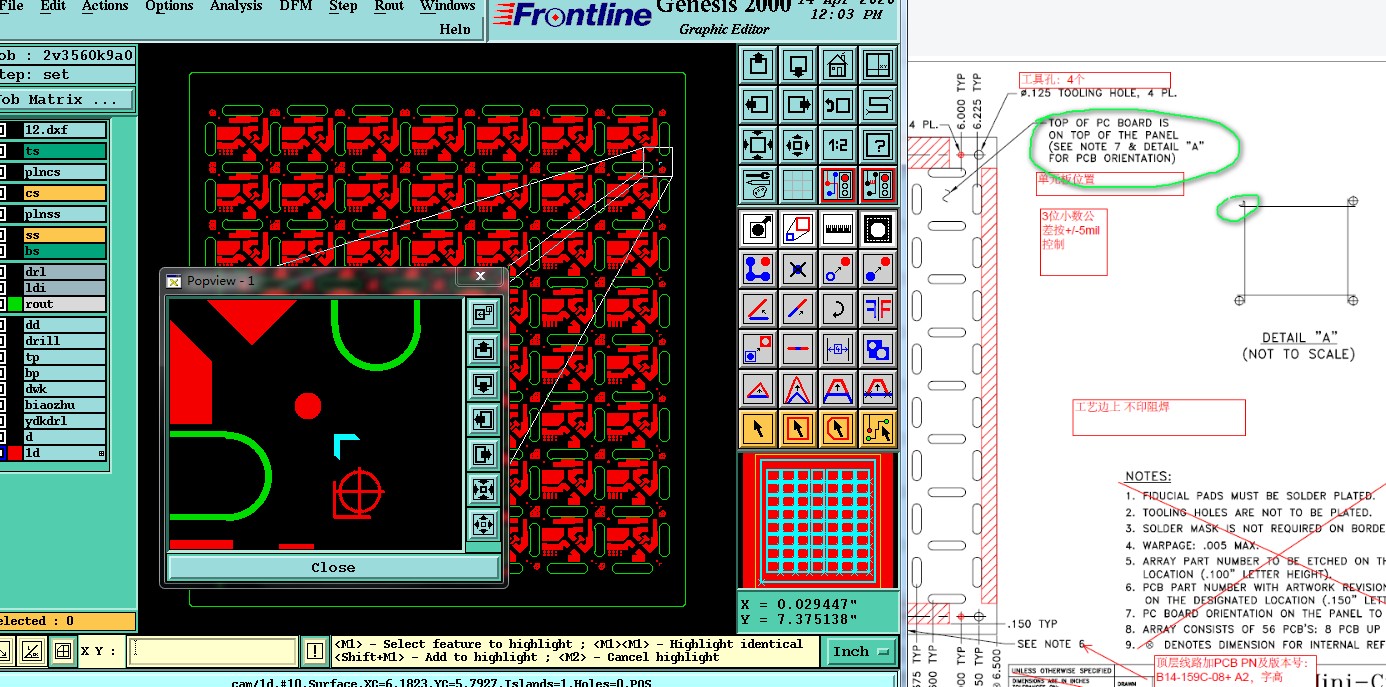Image resolution: width=1386 pixels, height=687 pixels.
Task: Click the zoom out shrink icon
Action: [798, 145]
